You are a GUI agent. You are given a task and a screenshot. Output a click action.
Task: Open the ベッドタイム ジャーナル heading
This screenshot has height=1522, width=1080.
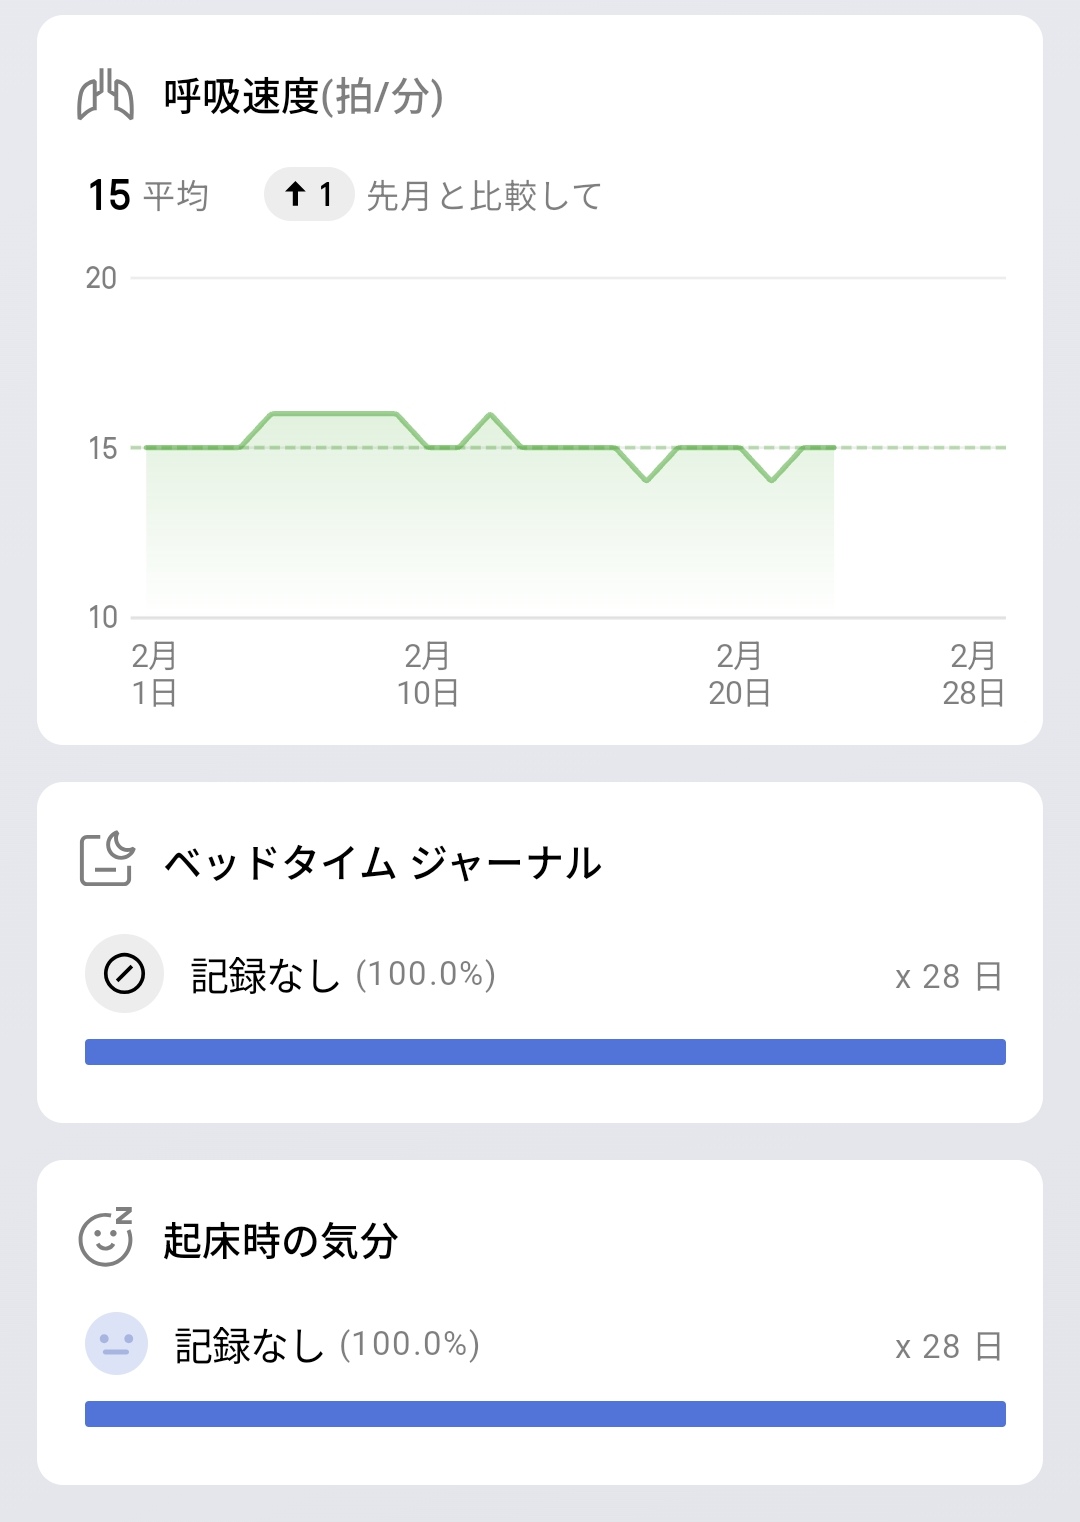point(383,862)
